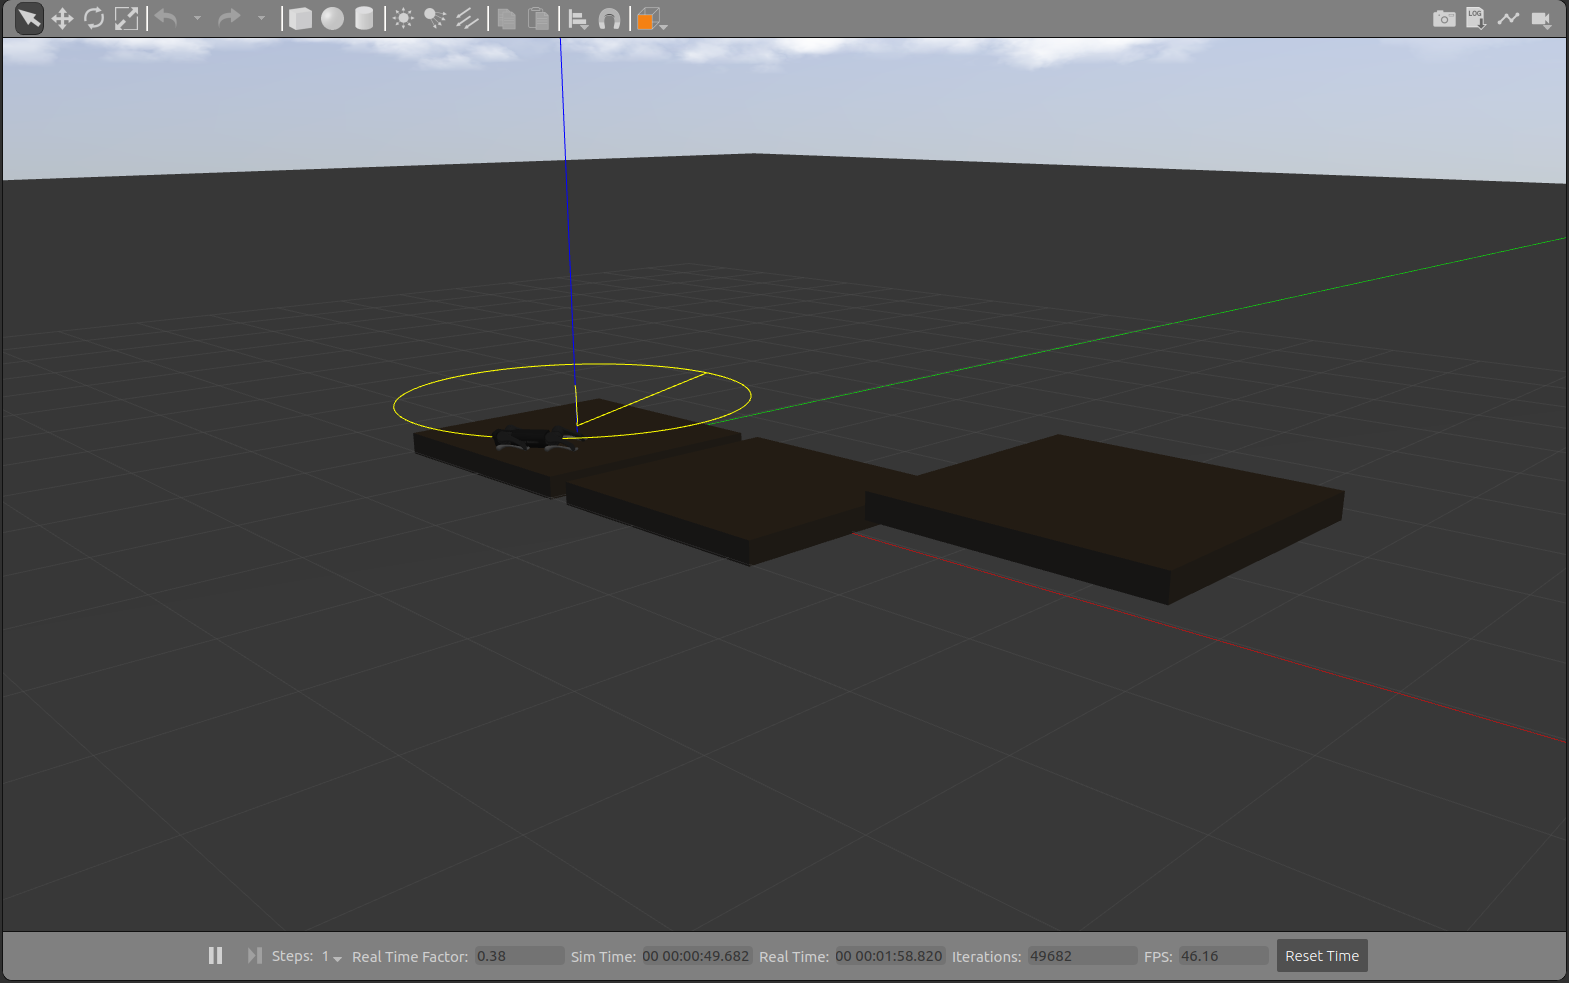
Task: Open the LOG data recording icon
Action: tap(1476, 19)
